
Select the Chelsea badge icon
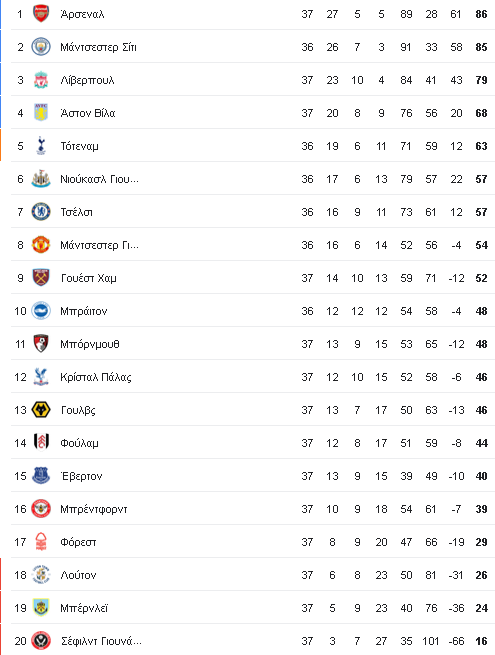[41, 212]
